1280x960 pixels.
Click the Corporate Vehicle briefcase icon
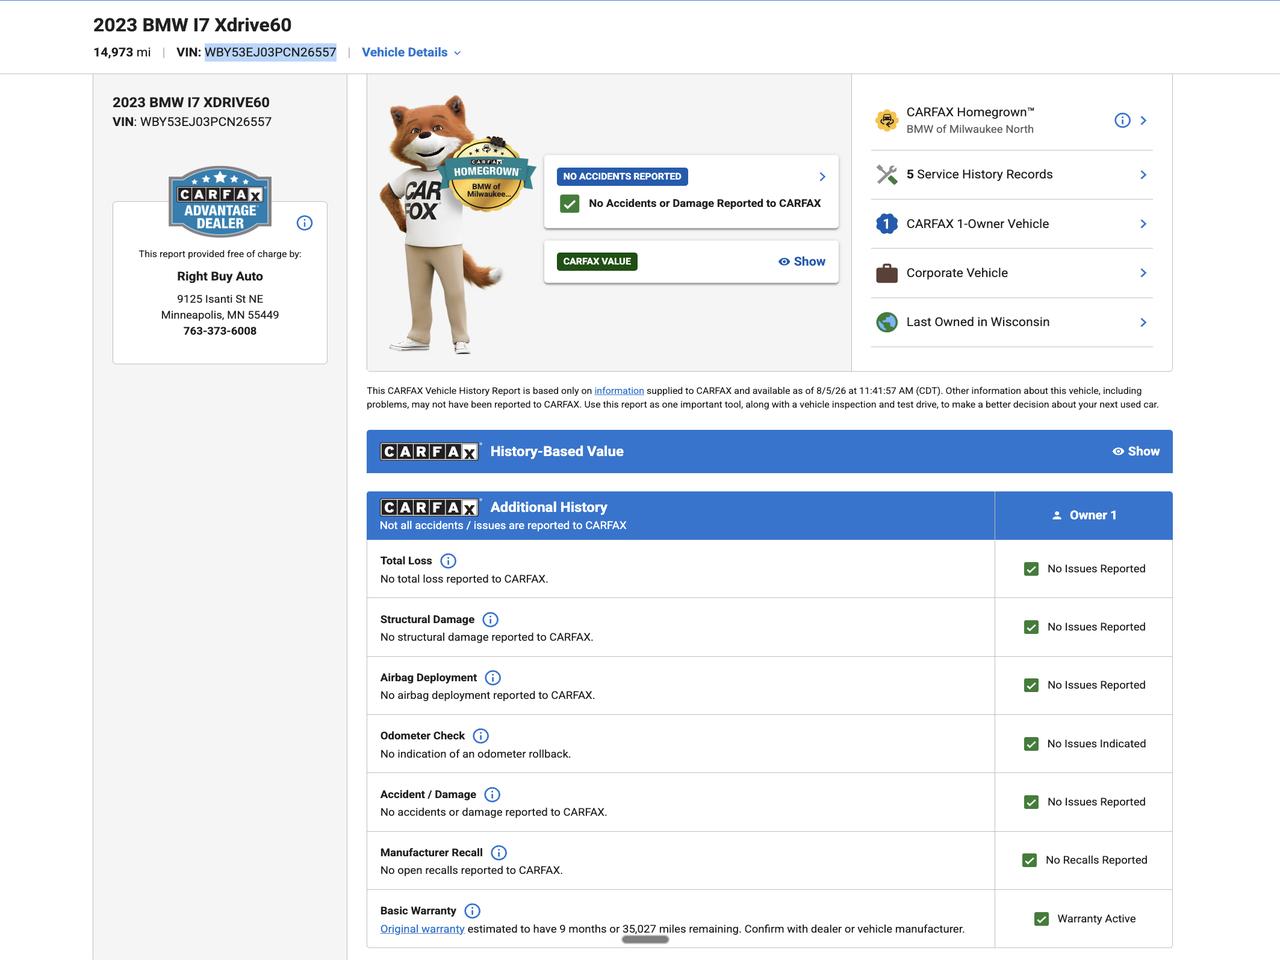[887, 273]
